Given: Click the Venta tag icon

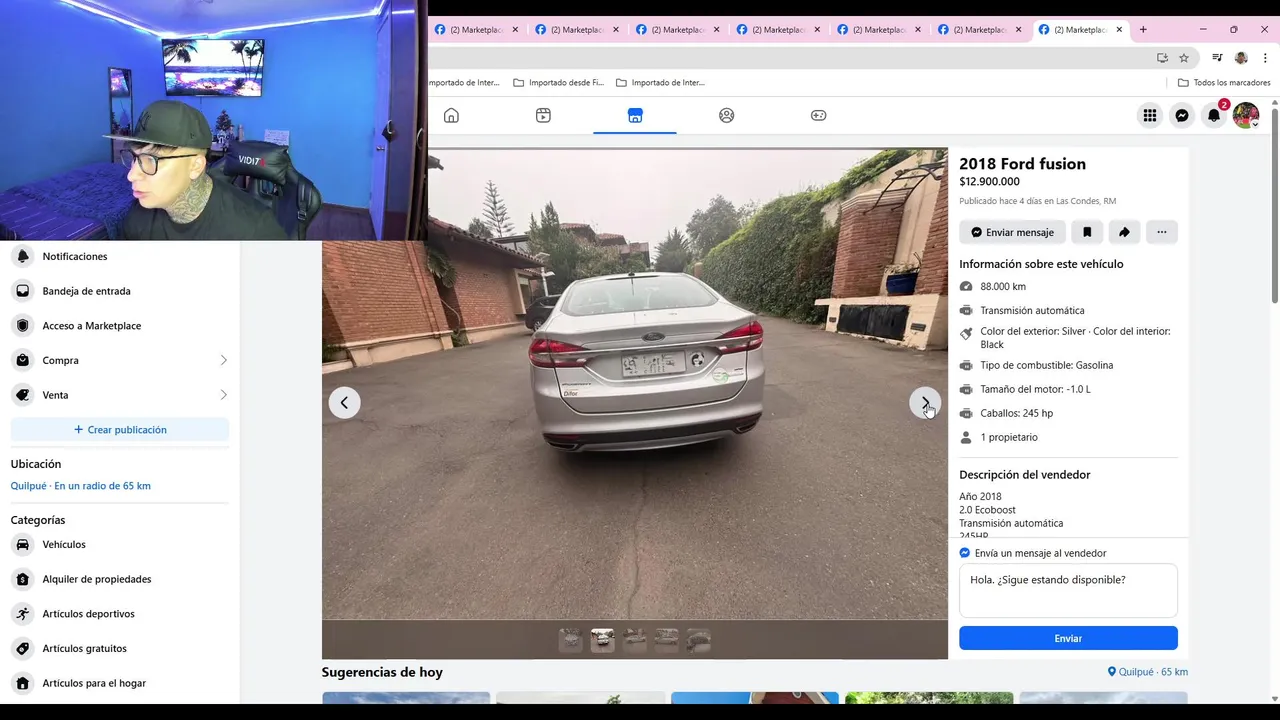Looking at the screenshot, I should tap(23, 395).
